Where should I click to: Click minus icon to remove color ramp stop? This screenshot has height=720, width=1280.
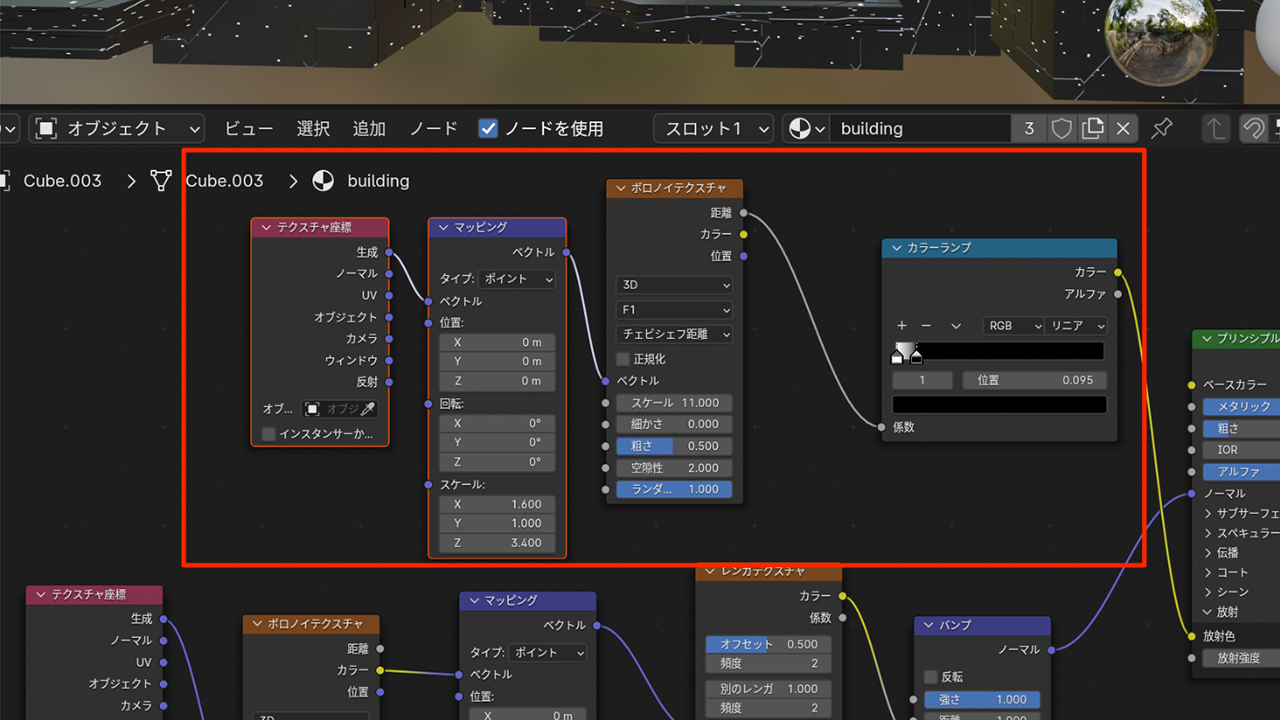[x=926, y=326]
